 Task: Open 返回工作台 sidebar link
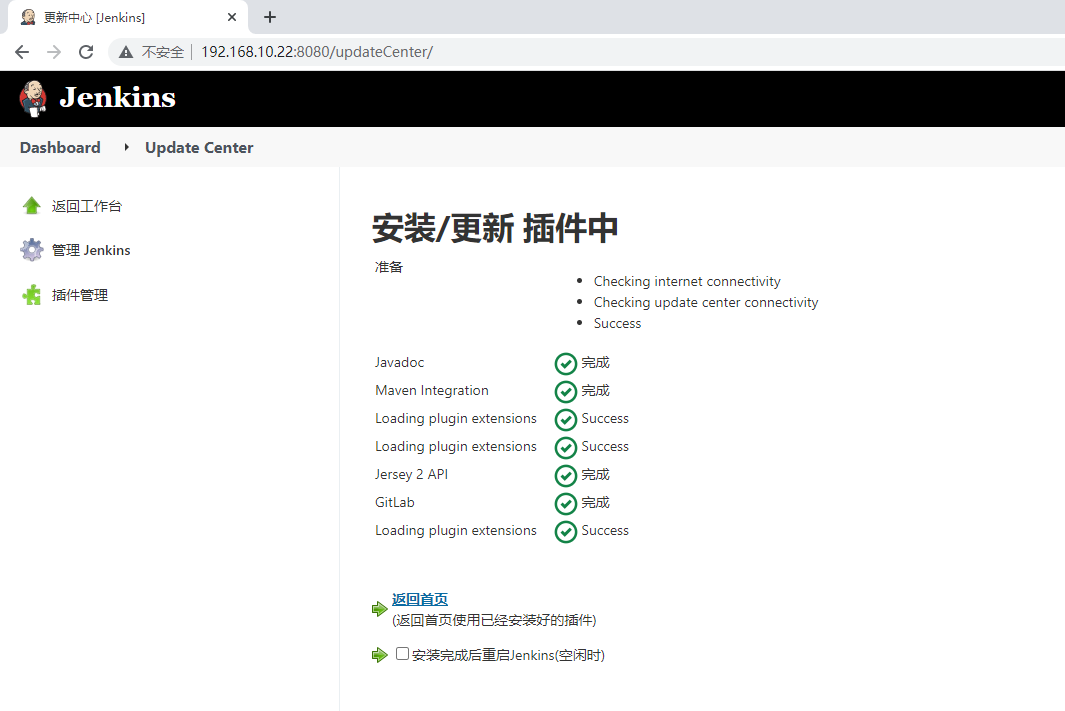coord(87,206)
